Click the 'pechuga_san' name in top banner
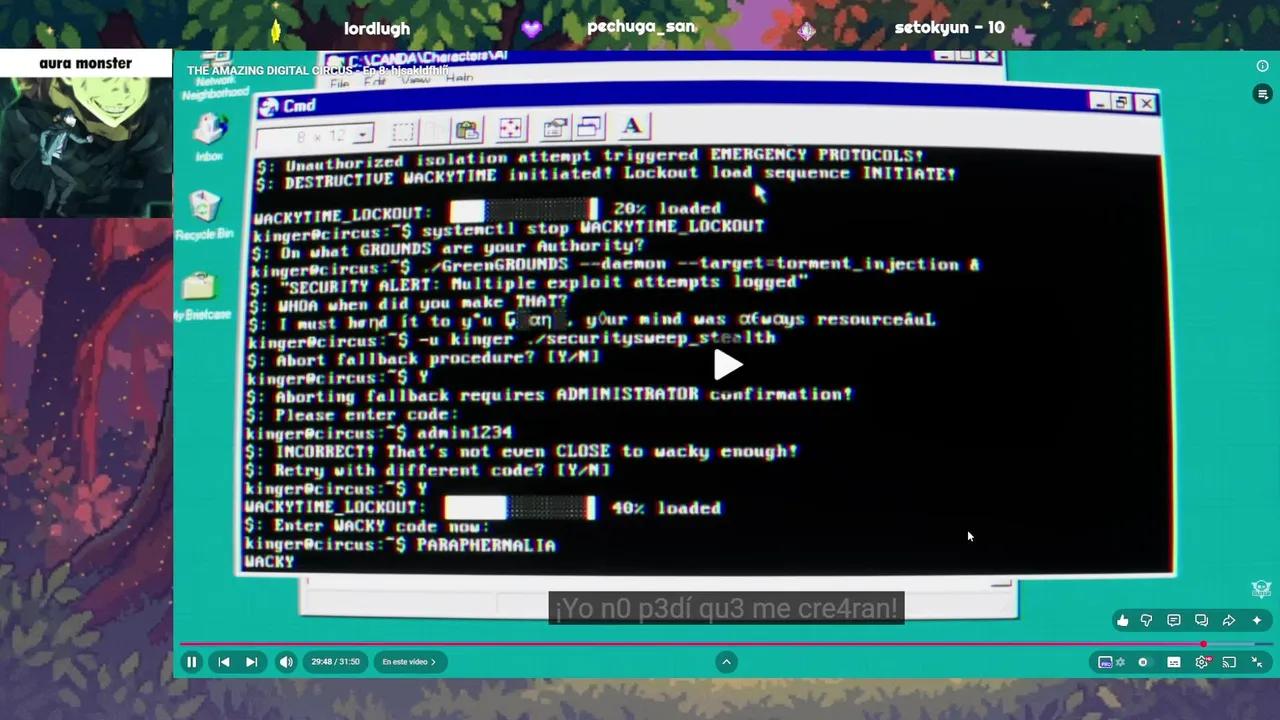1280x720 pixels. [641, 27]
